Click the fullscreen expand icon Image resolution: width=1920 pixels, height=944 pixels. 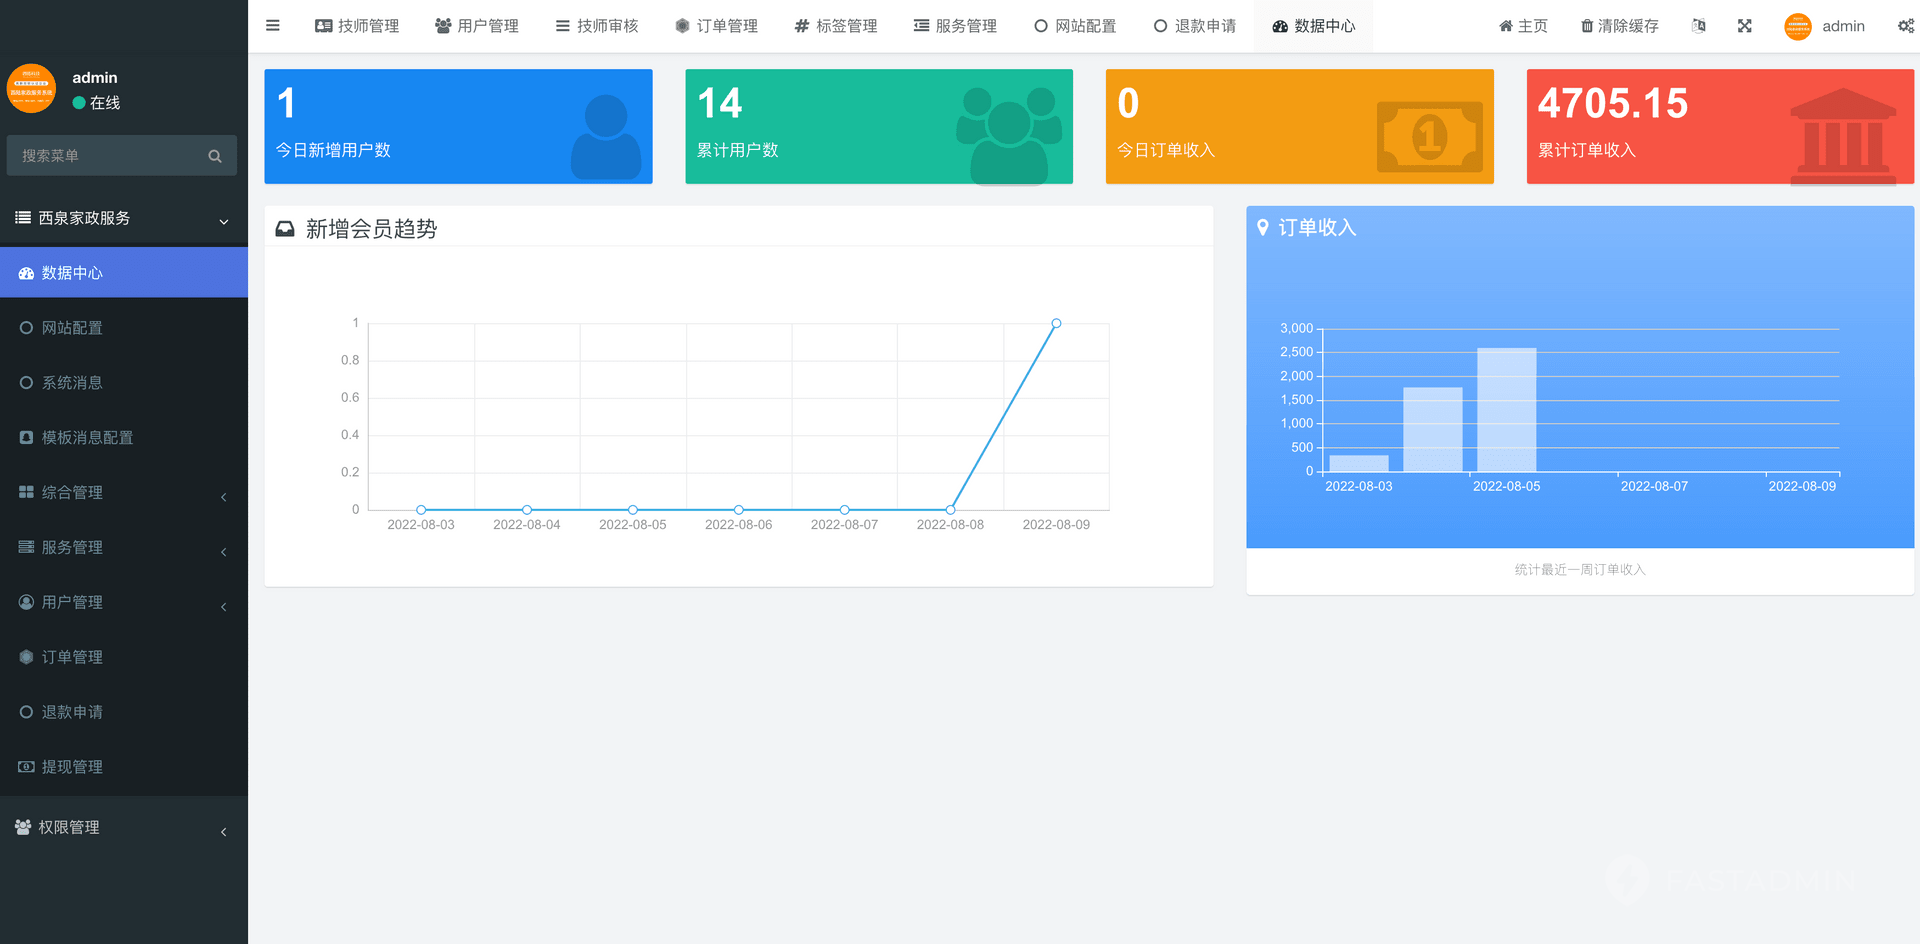pos(1744,26)
